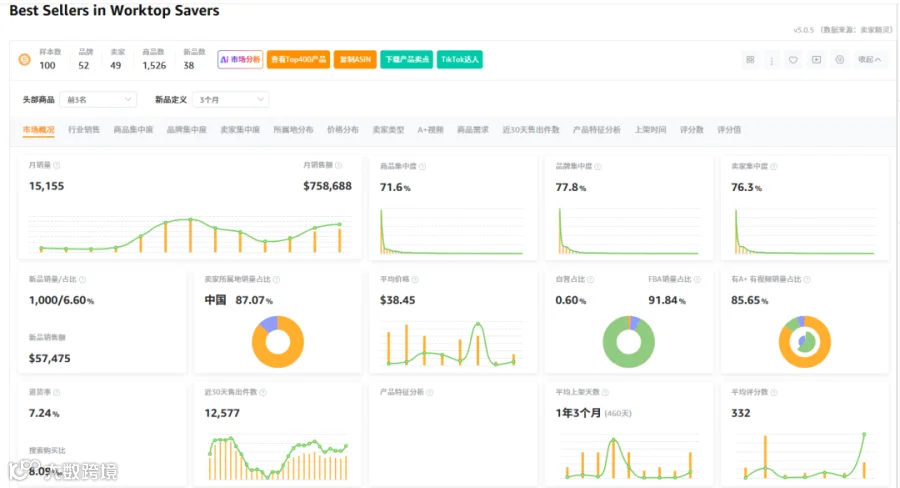Viewport: 900px width, 488px height.
Task: Click the orange 中国 seller-location donut chart
Action: 278,342
